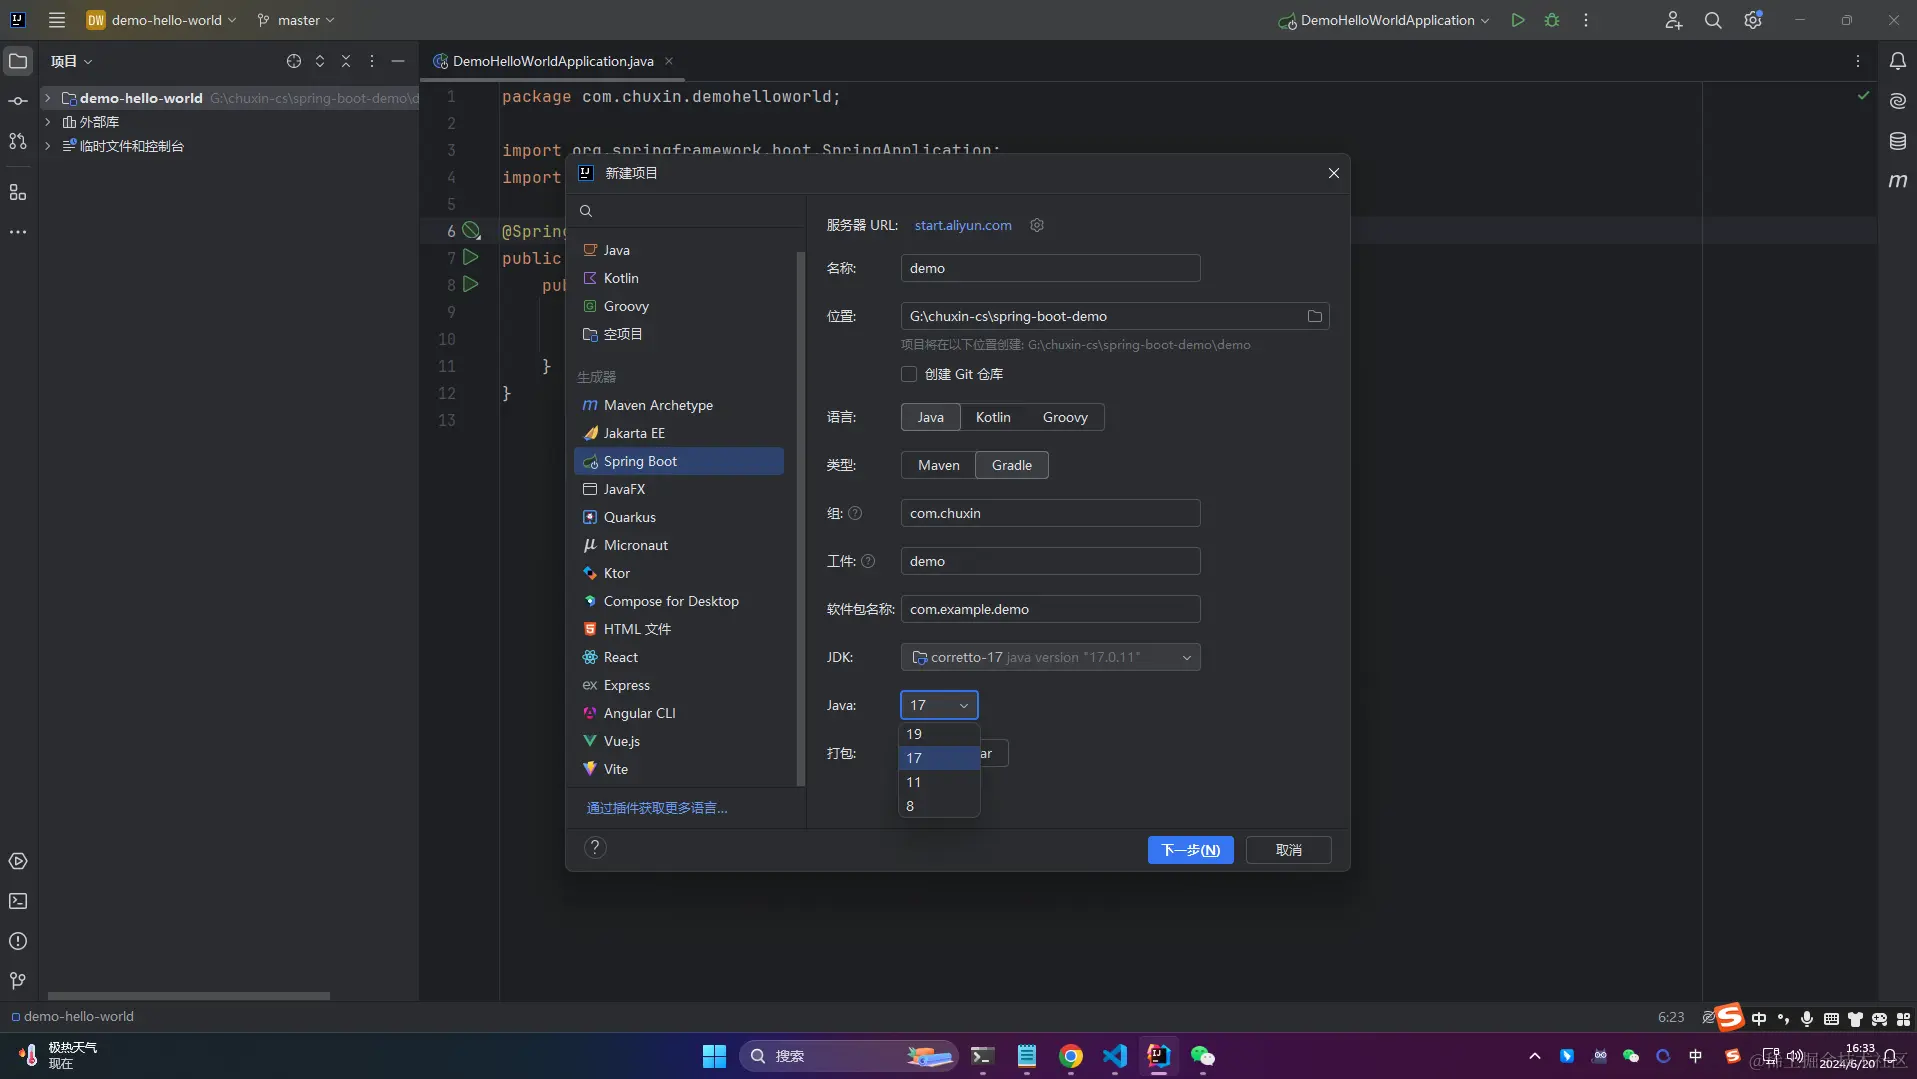Open 通过插件获取更多语言 link

(x=657, y=808)
